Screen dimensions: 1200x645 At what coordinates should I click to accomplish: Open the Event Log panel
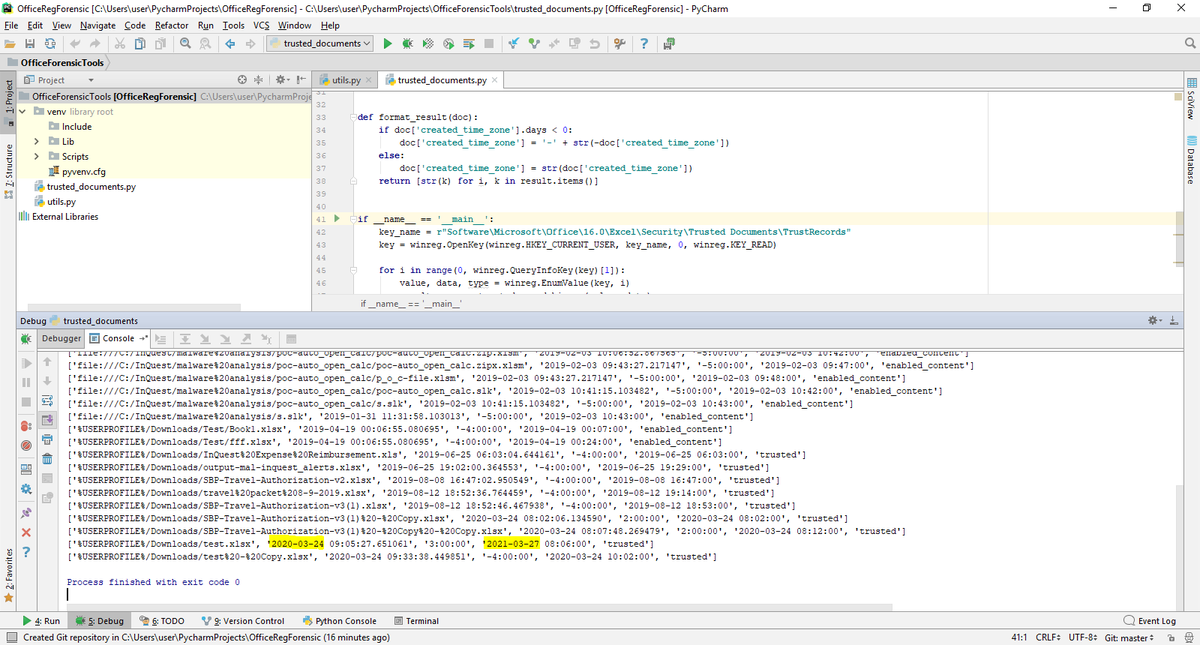(x=1150, y=621)
